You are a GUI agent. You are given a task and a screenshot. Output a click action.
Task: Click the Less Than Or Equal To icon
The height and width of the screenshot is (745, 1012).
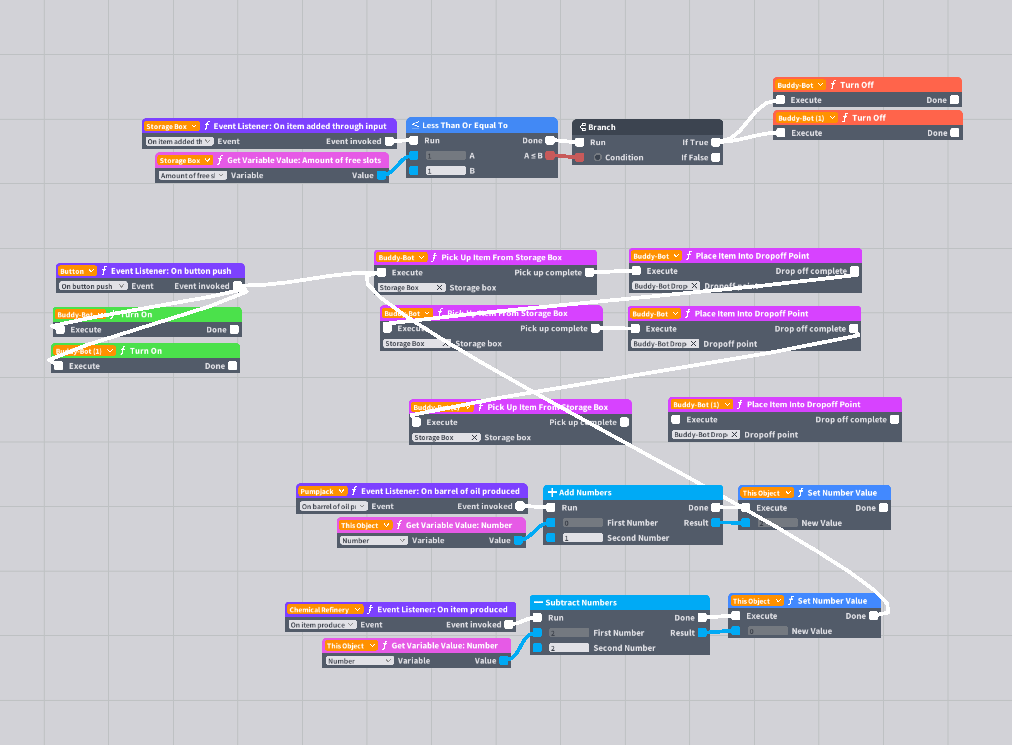(415, 125)
